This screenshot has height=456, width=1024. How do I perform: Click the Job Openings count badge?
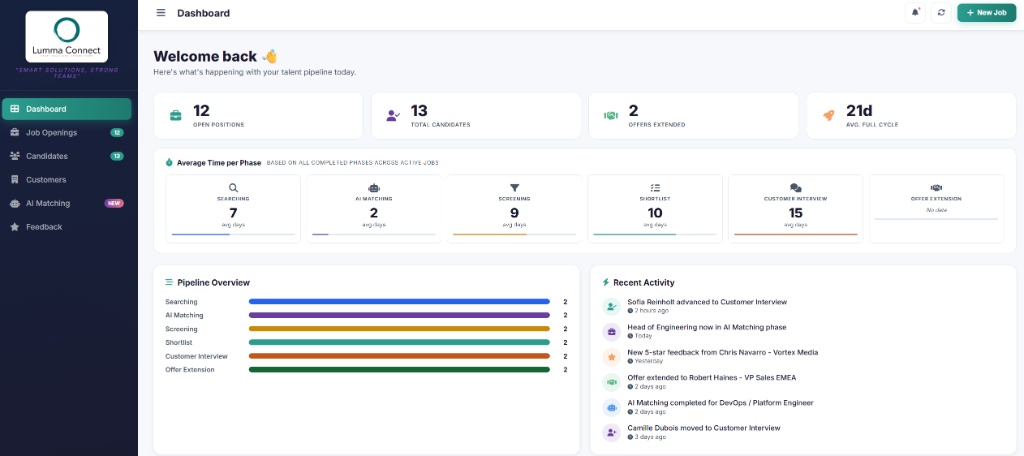tap(117, 133)
